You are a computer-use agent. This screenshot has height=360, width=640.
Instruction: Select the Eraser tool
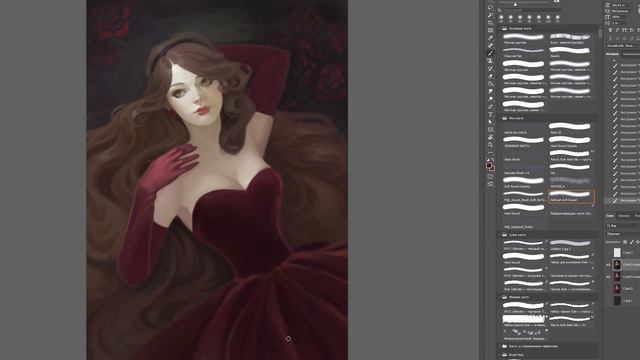(x=490, y=76)
